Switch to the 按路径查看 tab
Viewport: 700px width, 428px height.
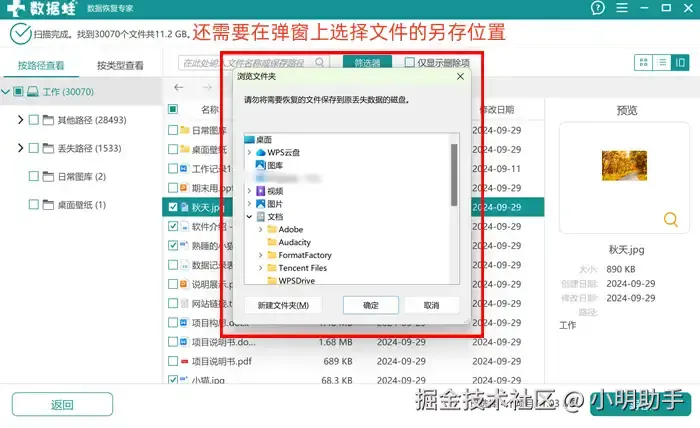(41, 66)
